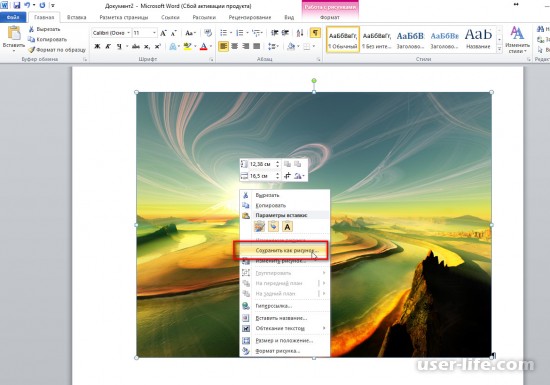
Task: Choose Вставить название in context menu
Action: click(284, 318)
